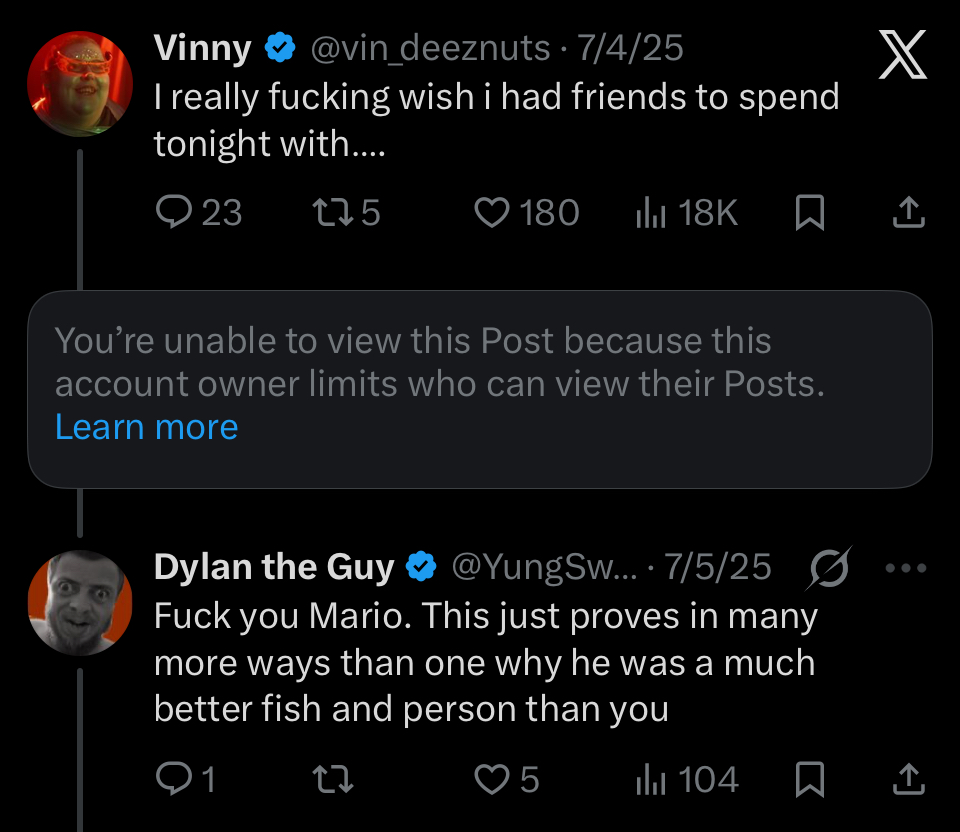Image resolution: width=960 pixels, height=832 pixels.
Task: View analytics on Vinny's 18K views post
Action: pyautogui.click(x=651, y=212)
